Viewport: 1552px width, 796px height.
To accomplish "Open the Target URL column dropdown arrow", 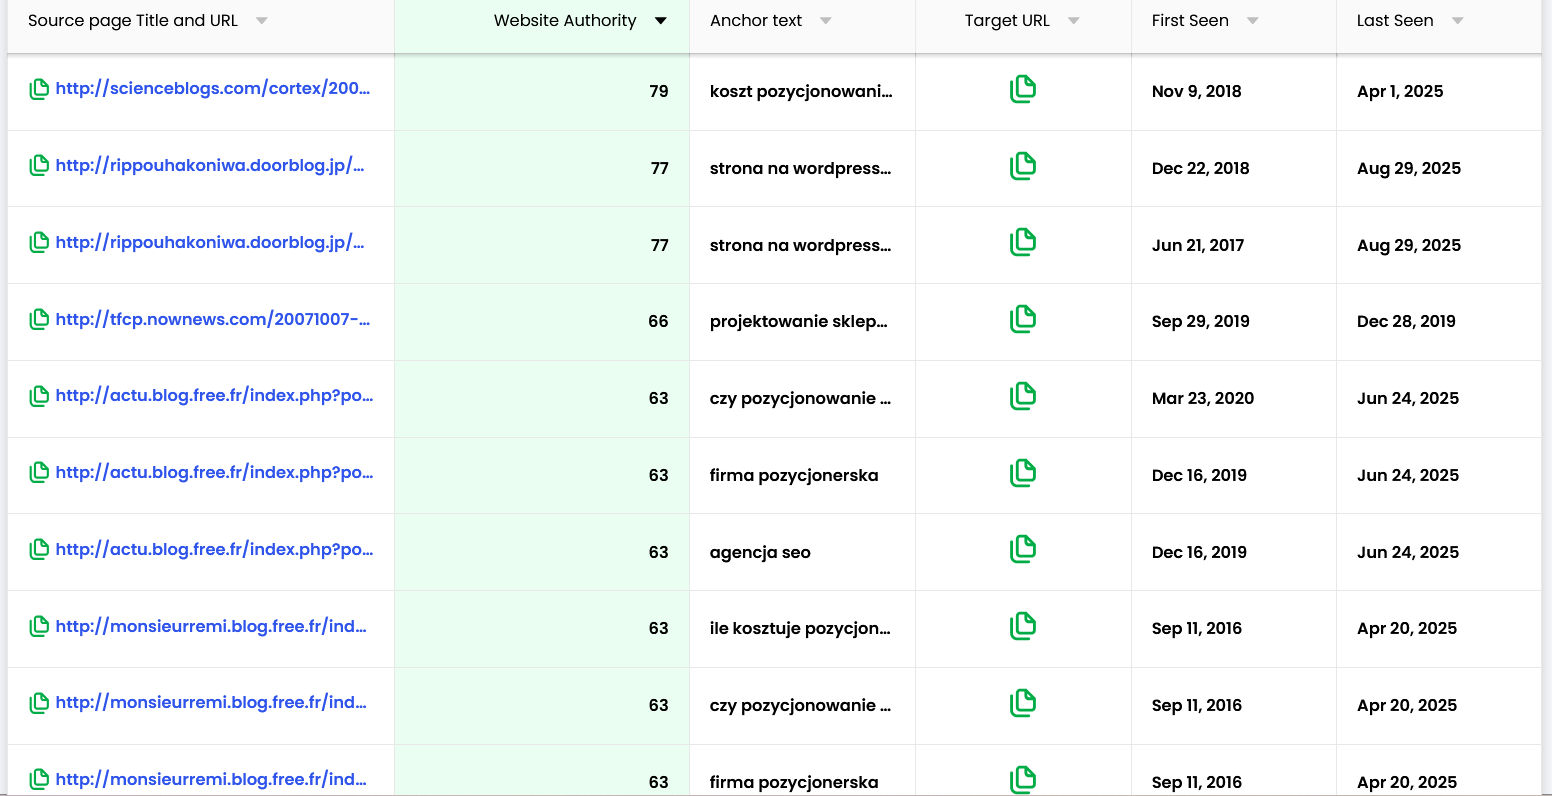I will pos(1073,21).
